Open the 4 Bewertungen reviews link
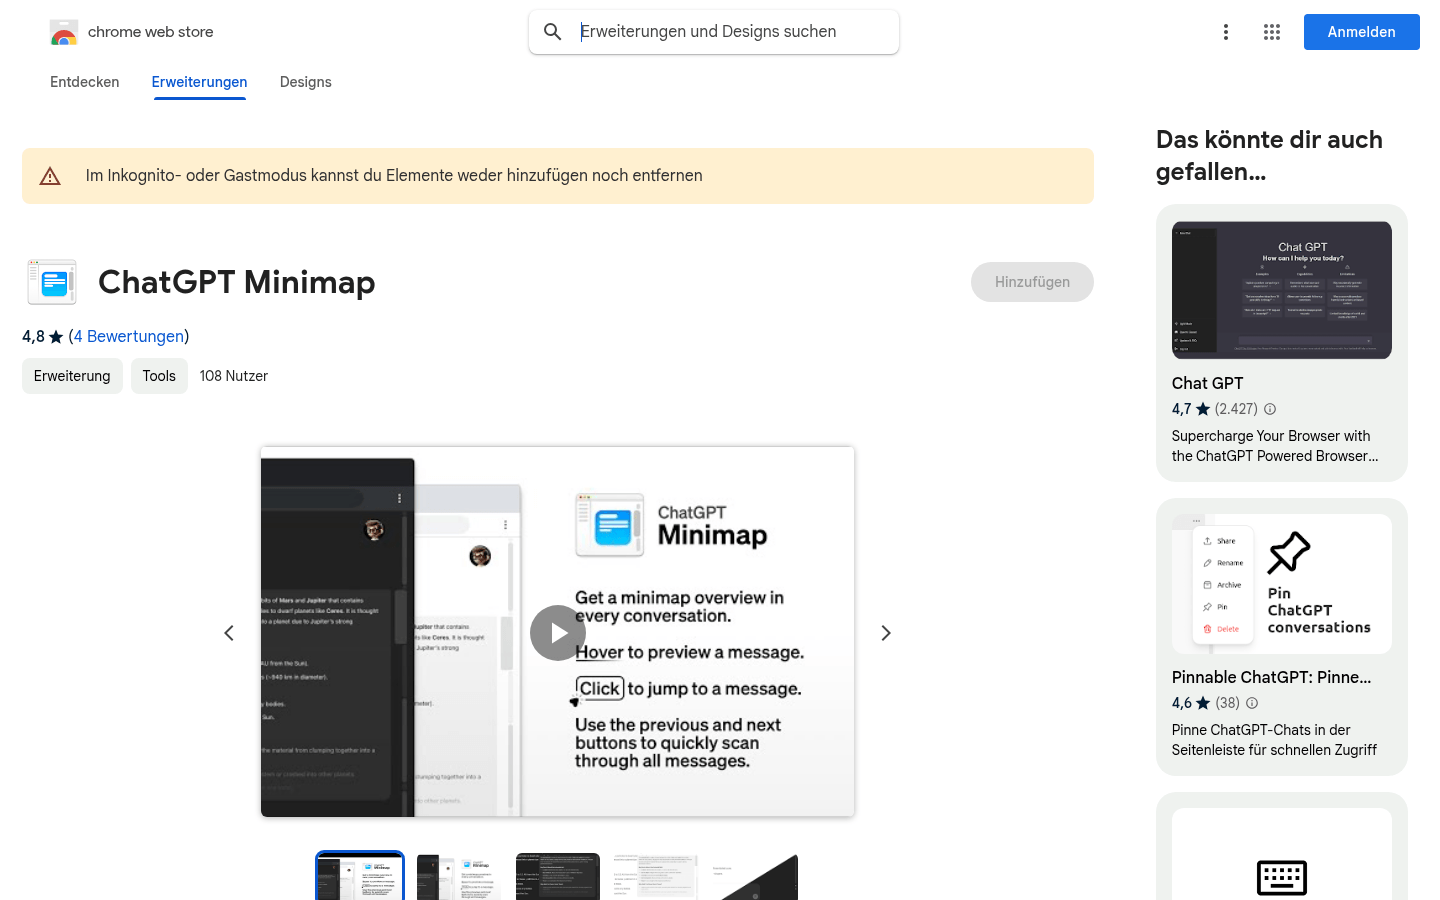The width and height of the screenshot is (1440, 900). click(x=129, y=337)
